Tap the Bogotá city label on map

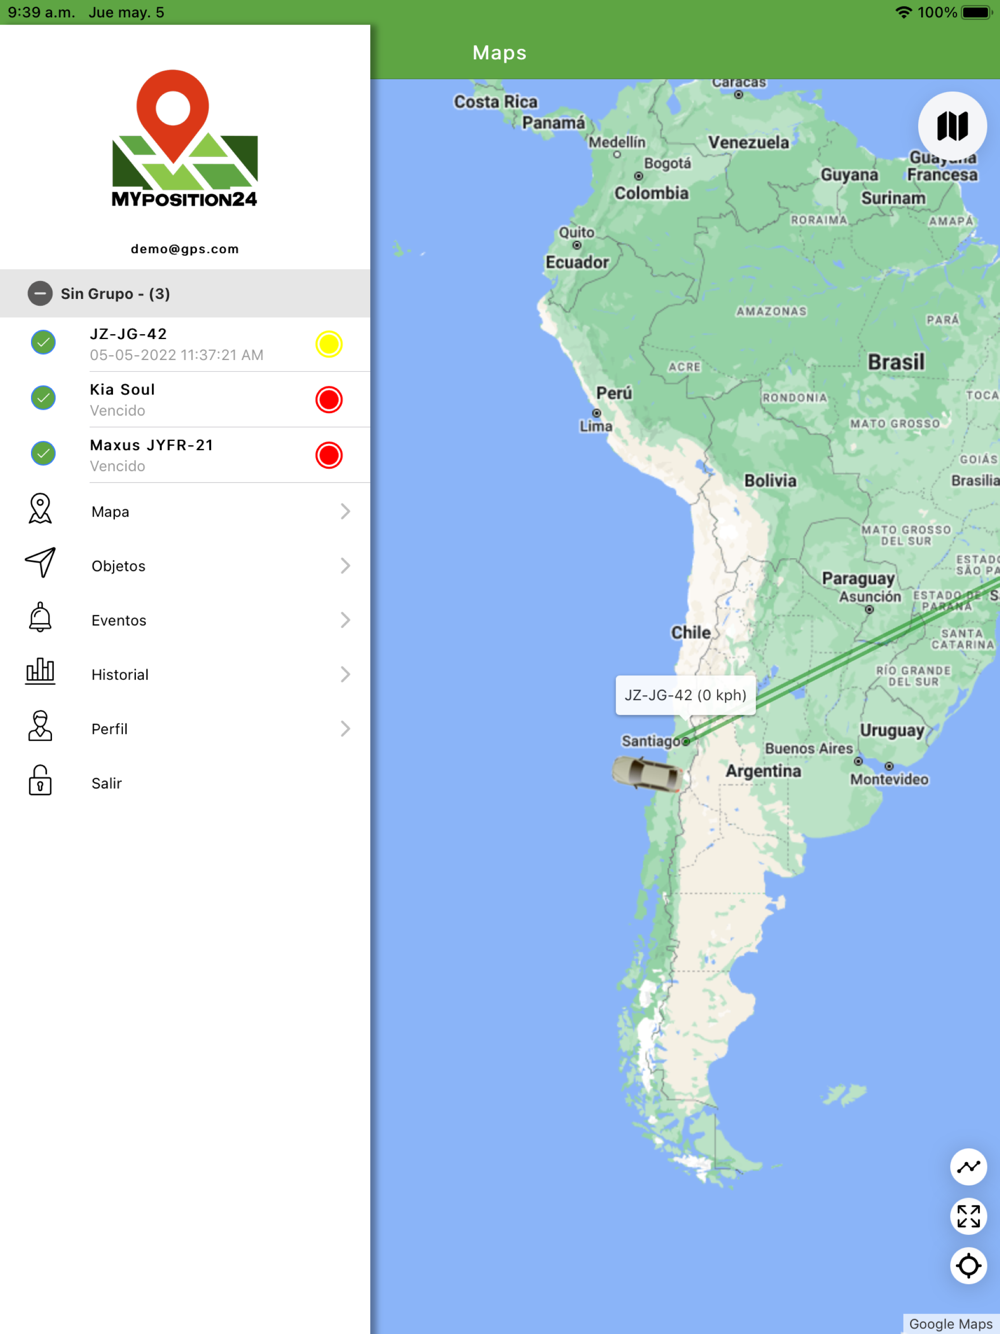pos(667,163)
